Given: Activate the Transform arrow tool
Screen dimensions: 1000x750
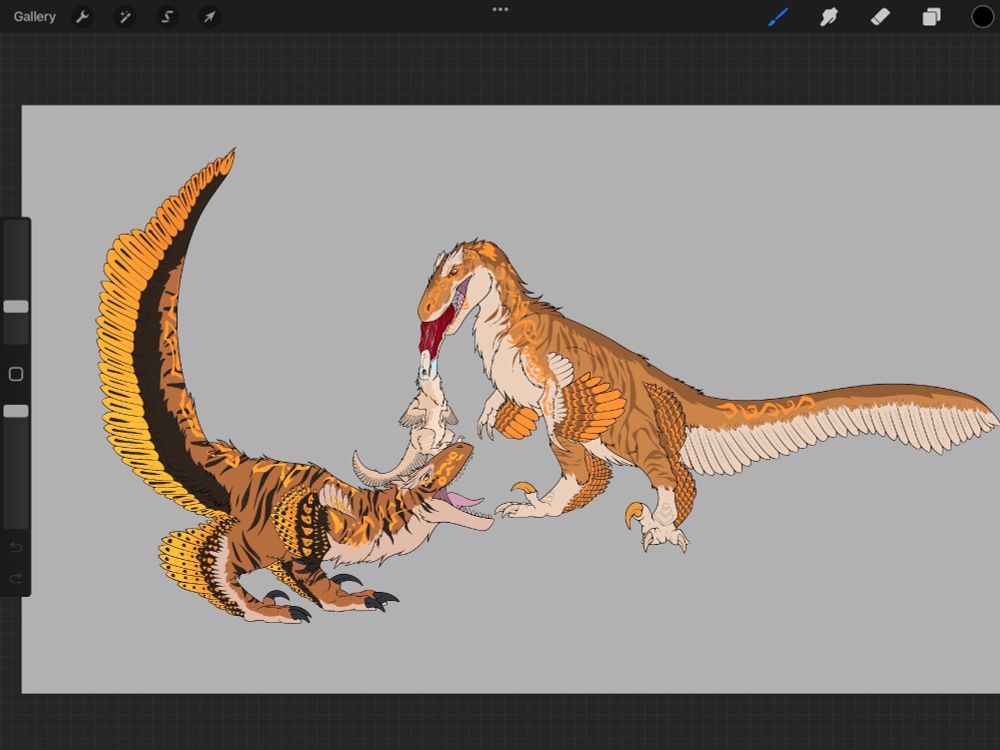Looking at the screenshot, I should tap(209, 17).
